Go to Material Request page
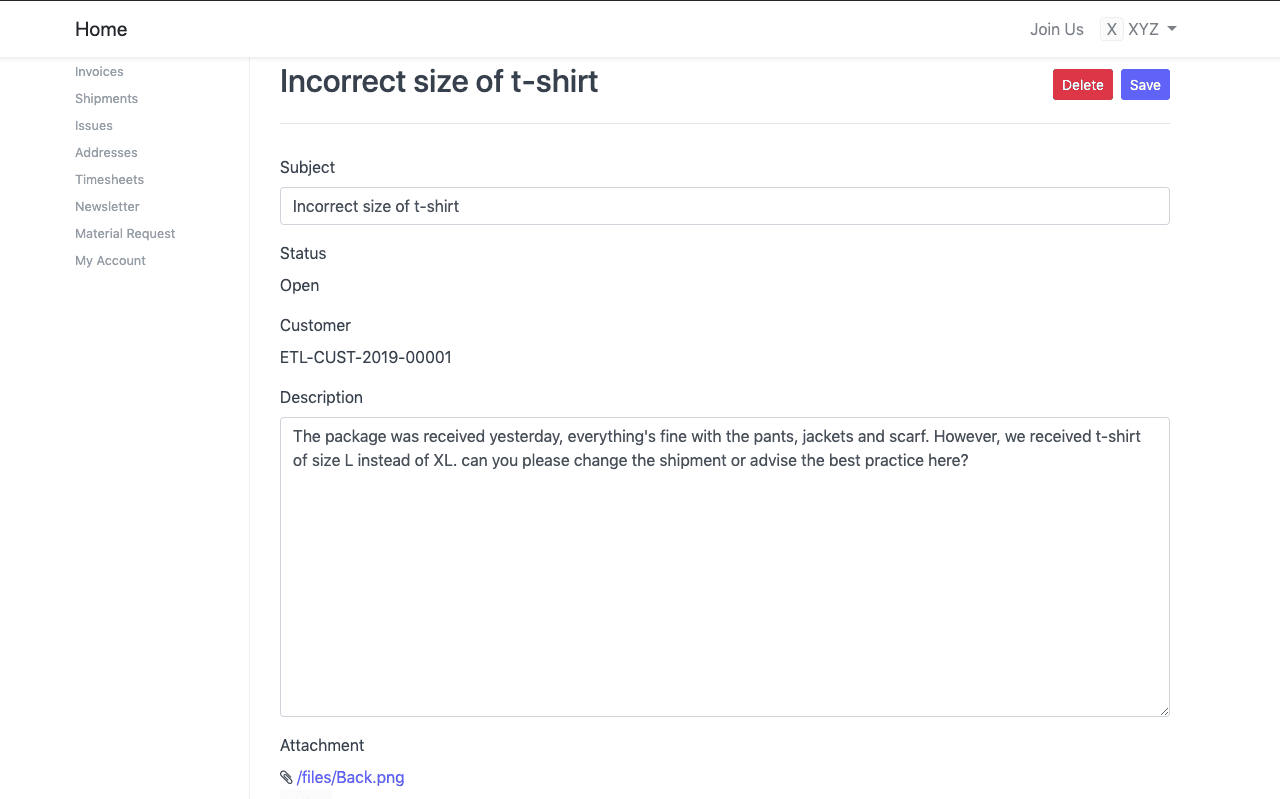Viewport: 1280px width, 799px height. click(x=125, y=234)
